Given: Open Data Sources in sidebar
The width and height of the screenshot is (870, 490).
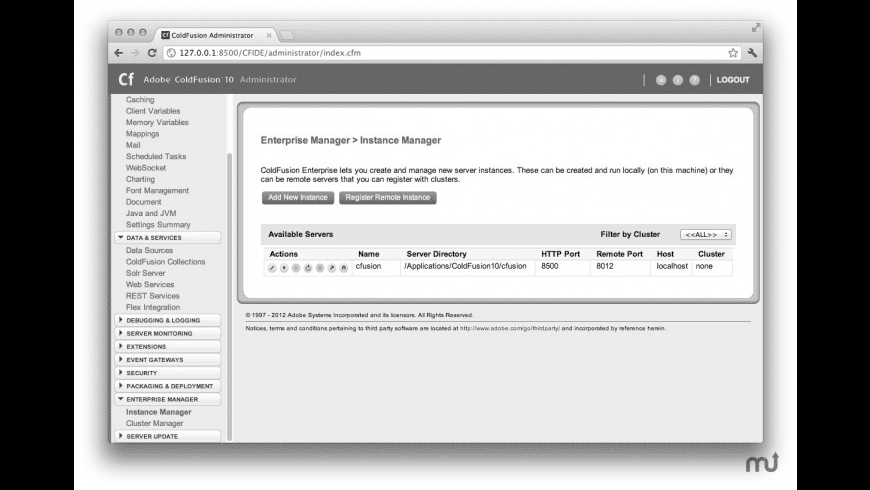Looking at the screenshot, I should (149, 250).
